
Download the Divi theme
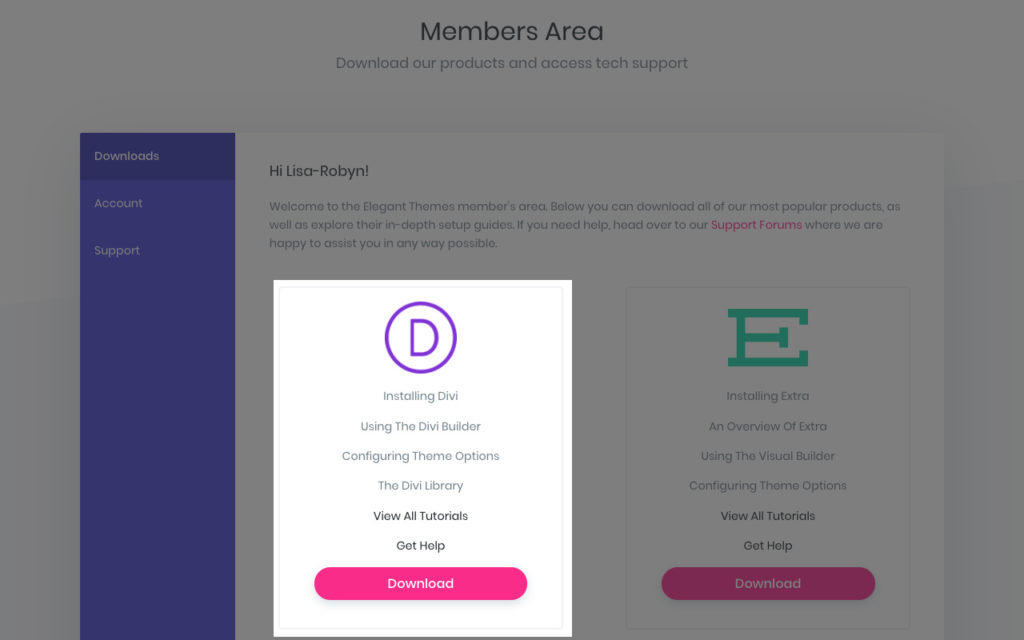pyautogui.click(x=421, y=583)
